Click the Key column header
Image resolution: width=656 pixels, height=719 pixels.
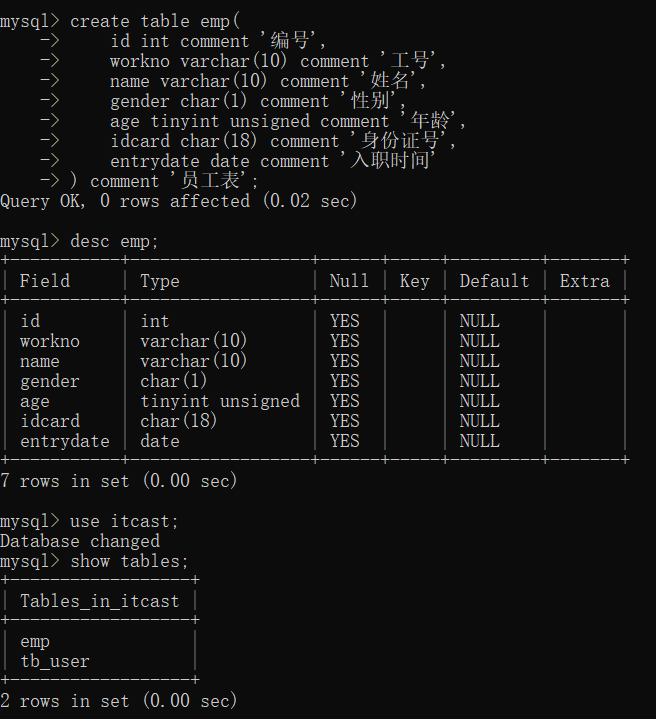(414, 281)
